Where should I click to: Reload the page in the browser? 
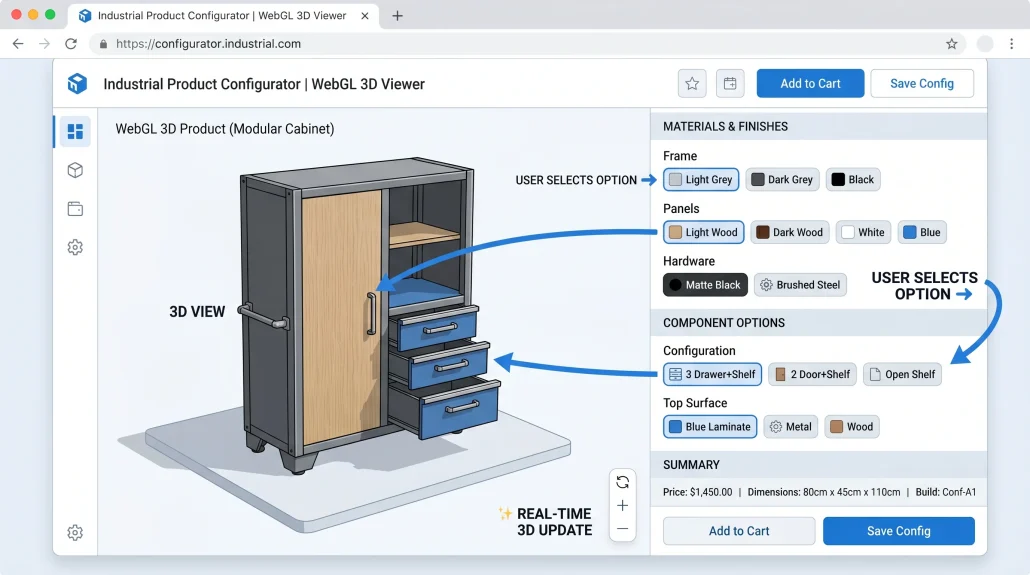(71, 44)
